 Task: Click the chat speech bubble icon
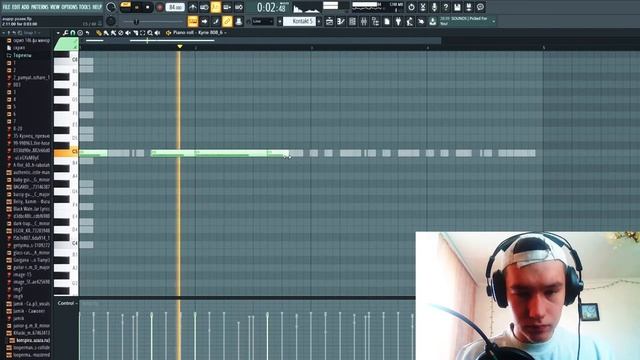(x=480, y=7)
